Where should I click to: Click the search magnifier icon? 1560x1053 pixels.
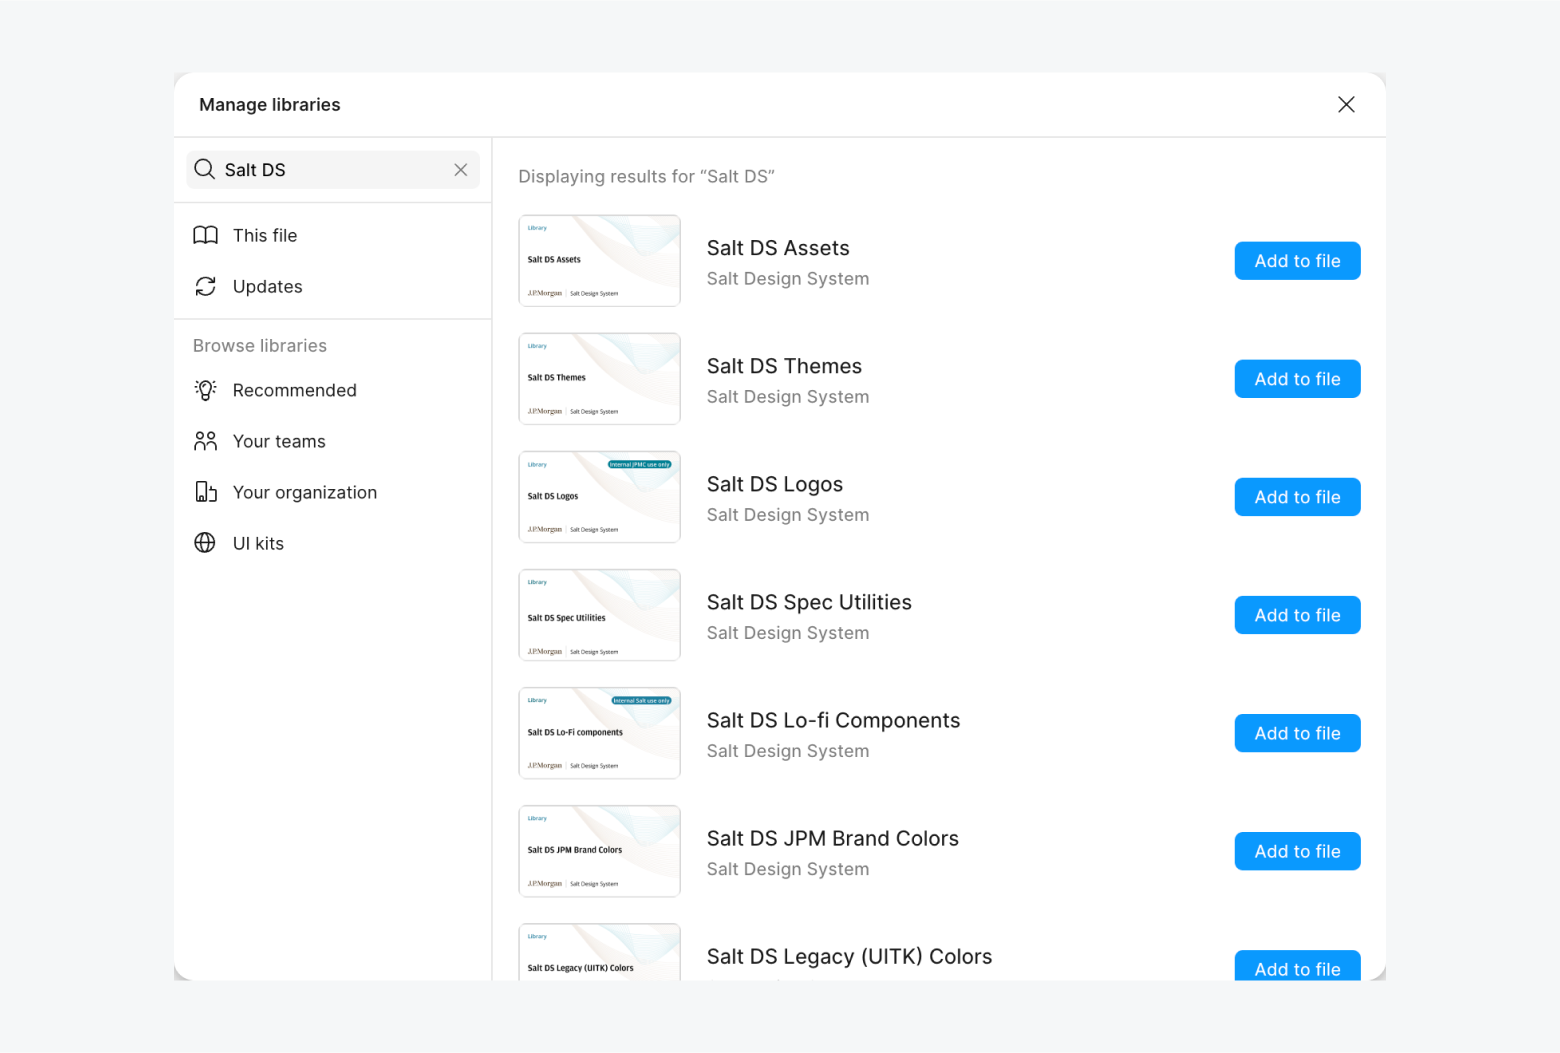(205, 170)
